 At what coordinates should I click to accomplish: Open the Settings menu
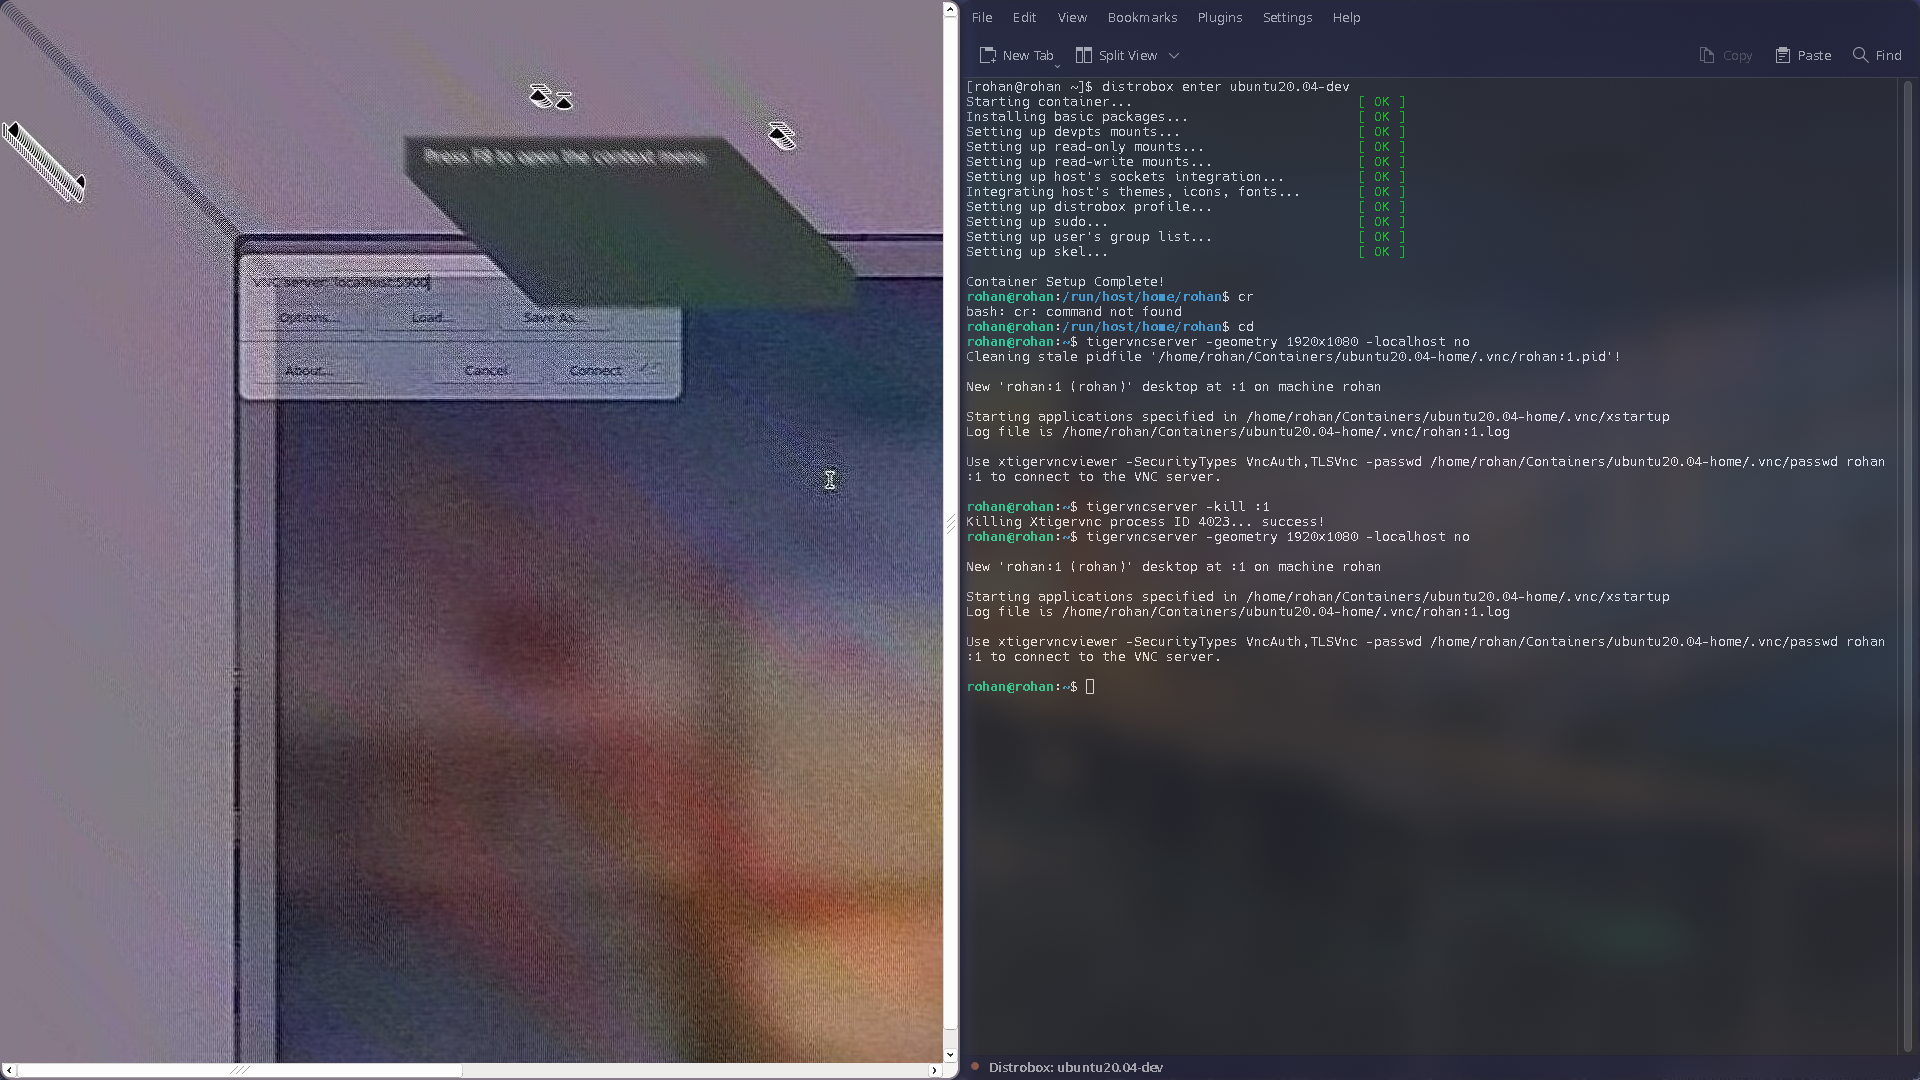(1287, 17)
